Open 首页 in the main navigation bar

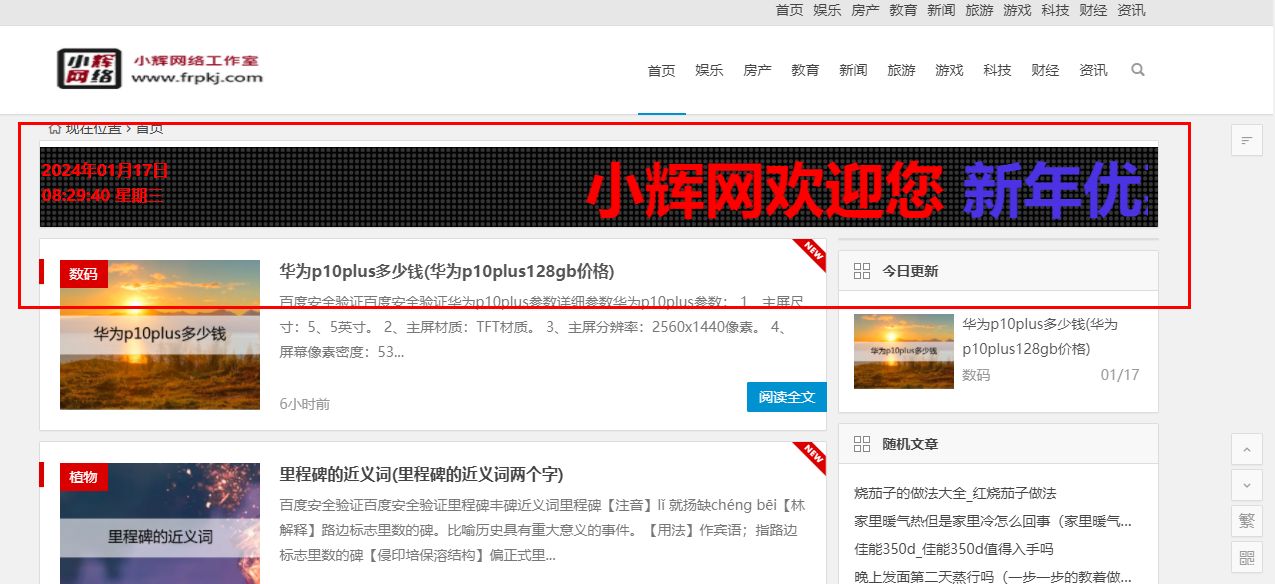pyautogui.click(x=661, y=70)
